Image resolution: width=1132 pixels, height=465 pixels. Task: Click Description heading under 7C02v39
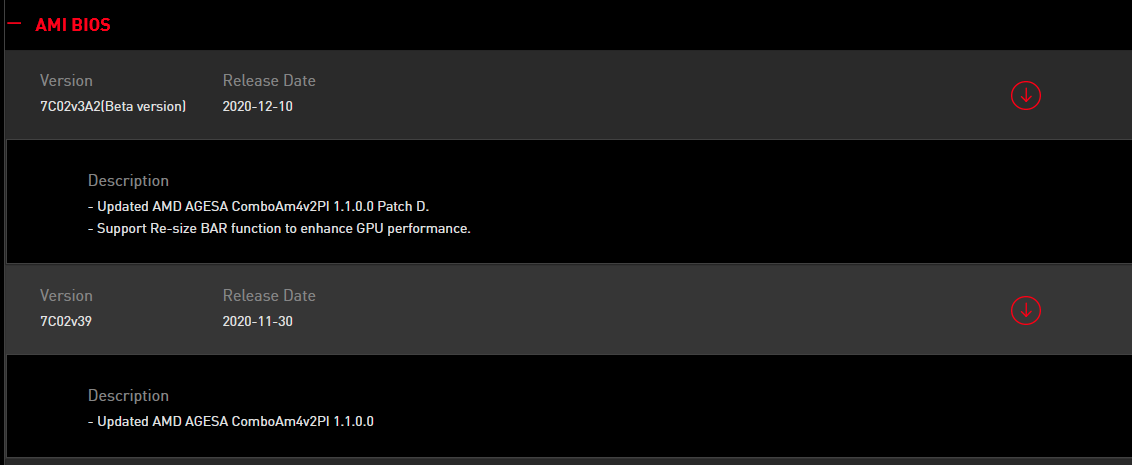pos(129,396)
